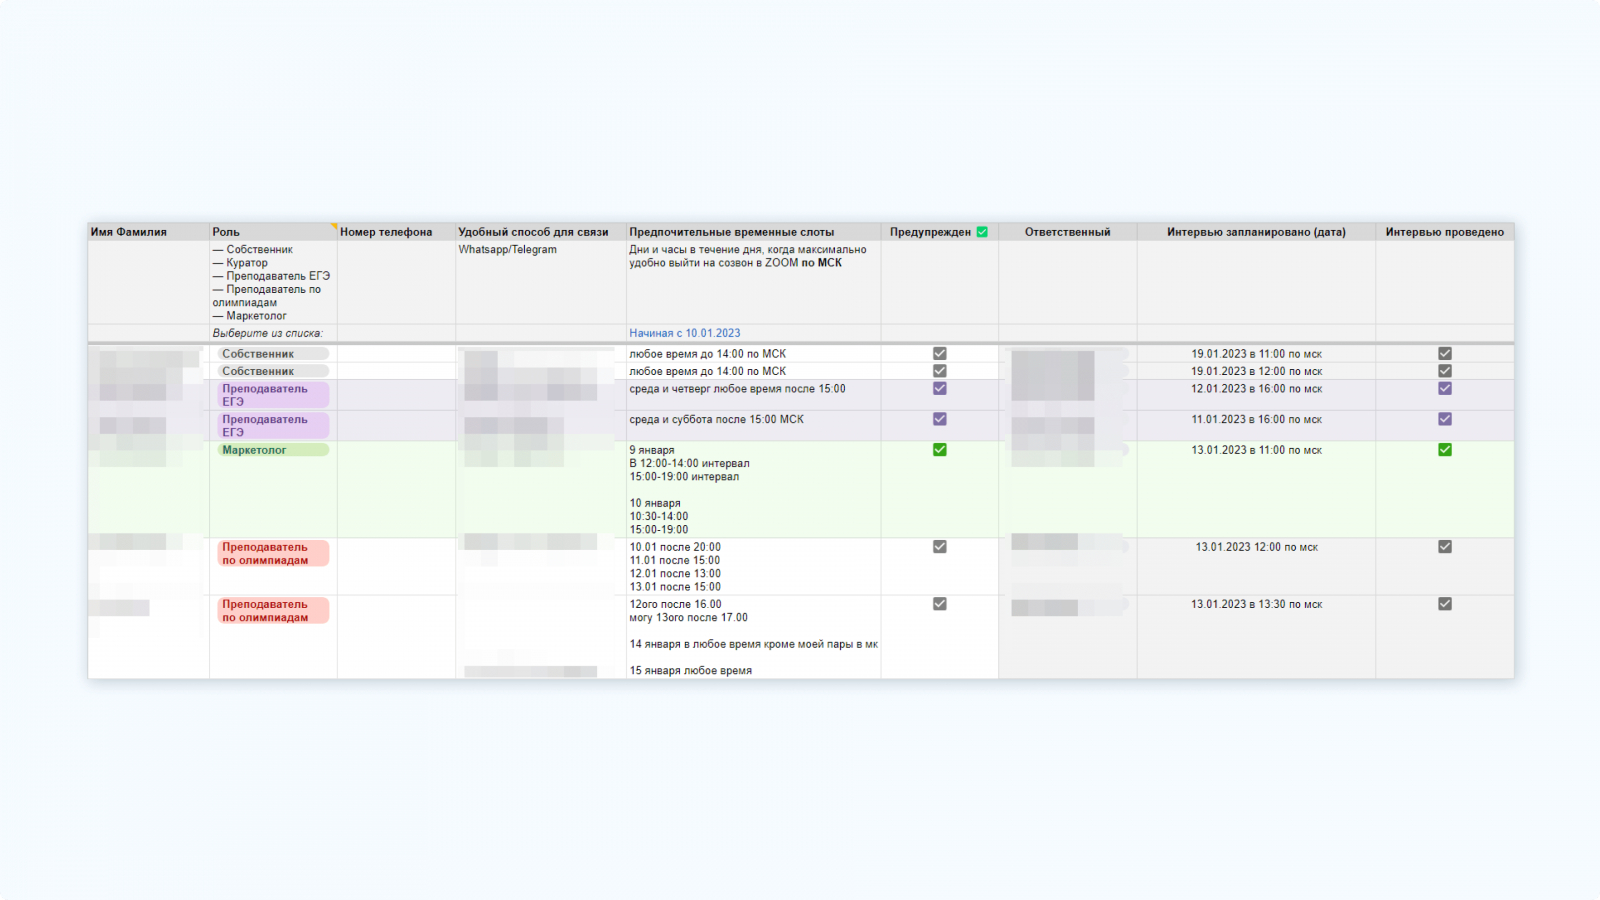
Task: Uncheck Предупрежден box in 12.01.2023 16:00 row
Action: click(x=940, y=389)
